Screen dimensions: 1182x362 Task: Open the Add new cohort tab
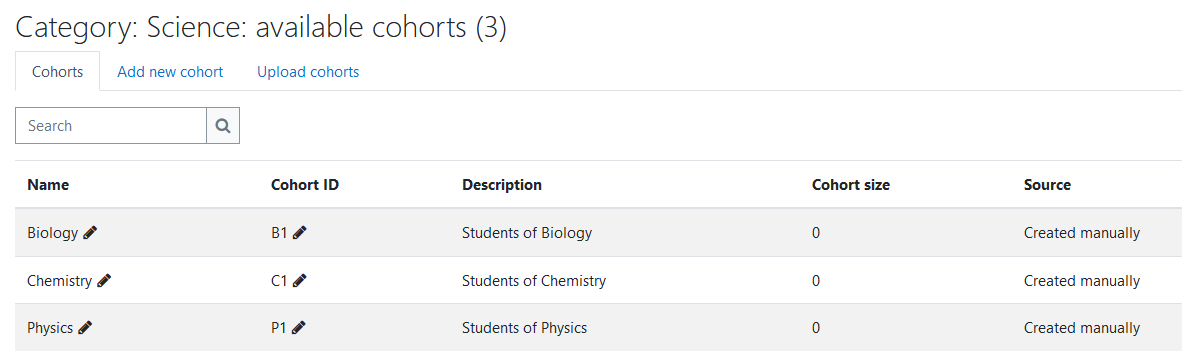click(170, 72)
